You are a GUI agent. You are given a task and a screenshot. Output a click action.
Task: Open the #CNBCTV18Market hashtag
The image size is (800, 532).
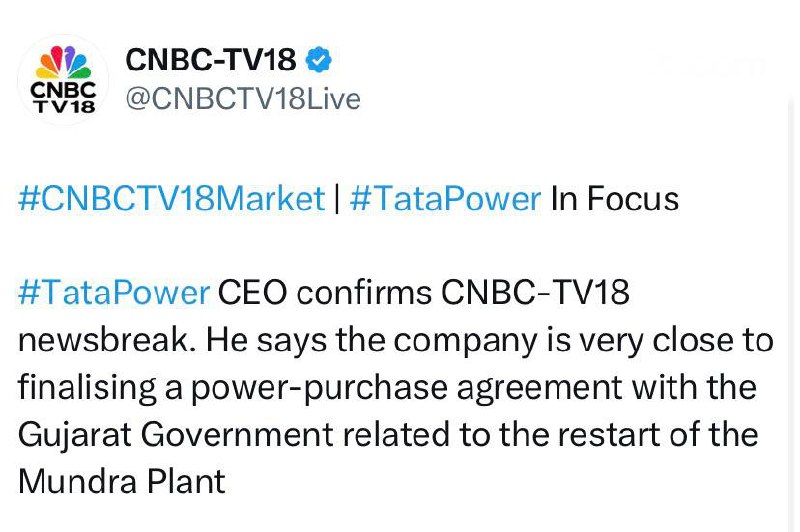pos(172,198)
